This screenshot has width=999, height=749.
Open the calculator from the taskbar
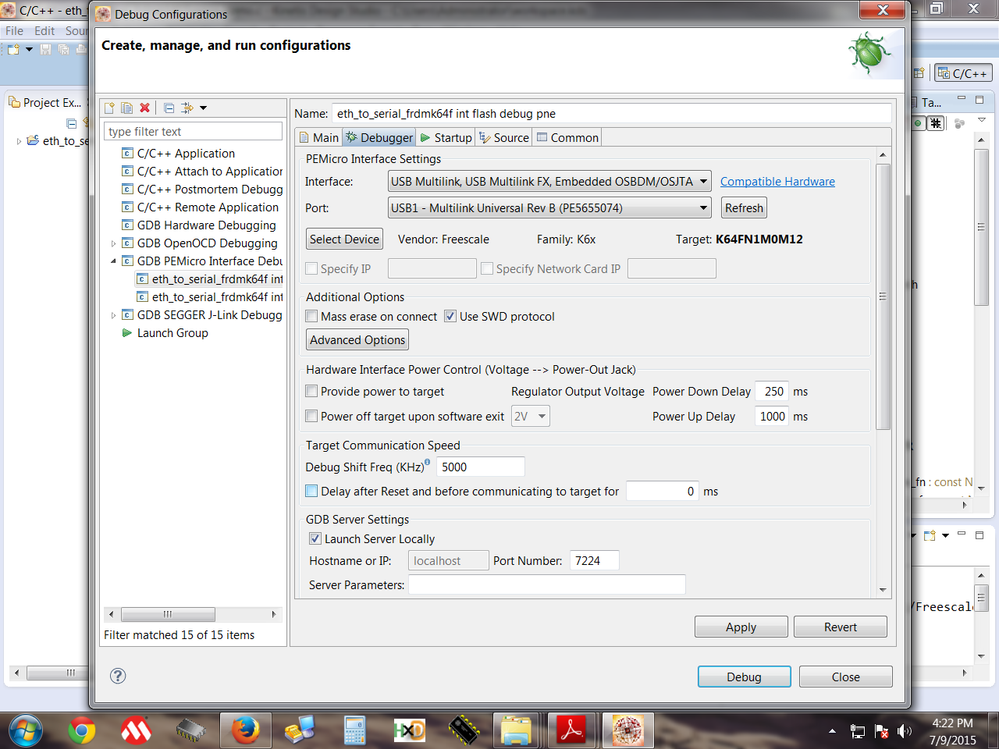354,730
